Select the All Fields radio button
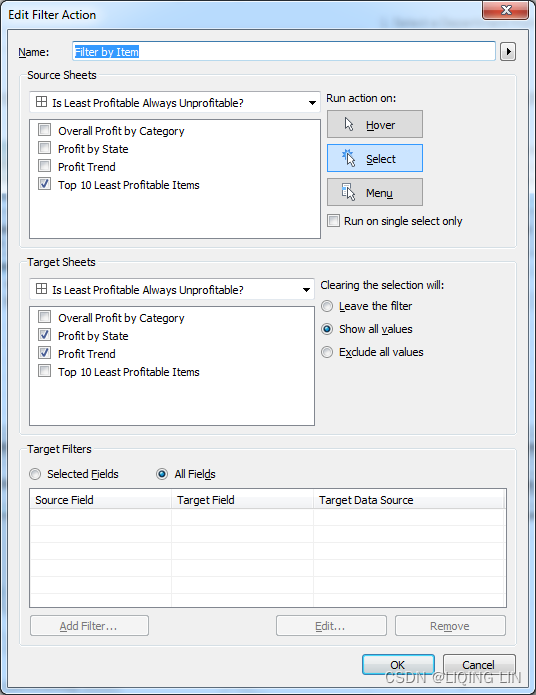 [162, 474]
